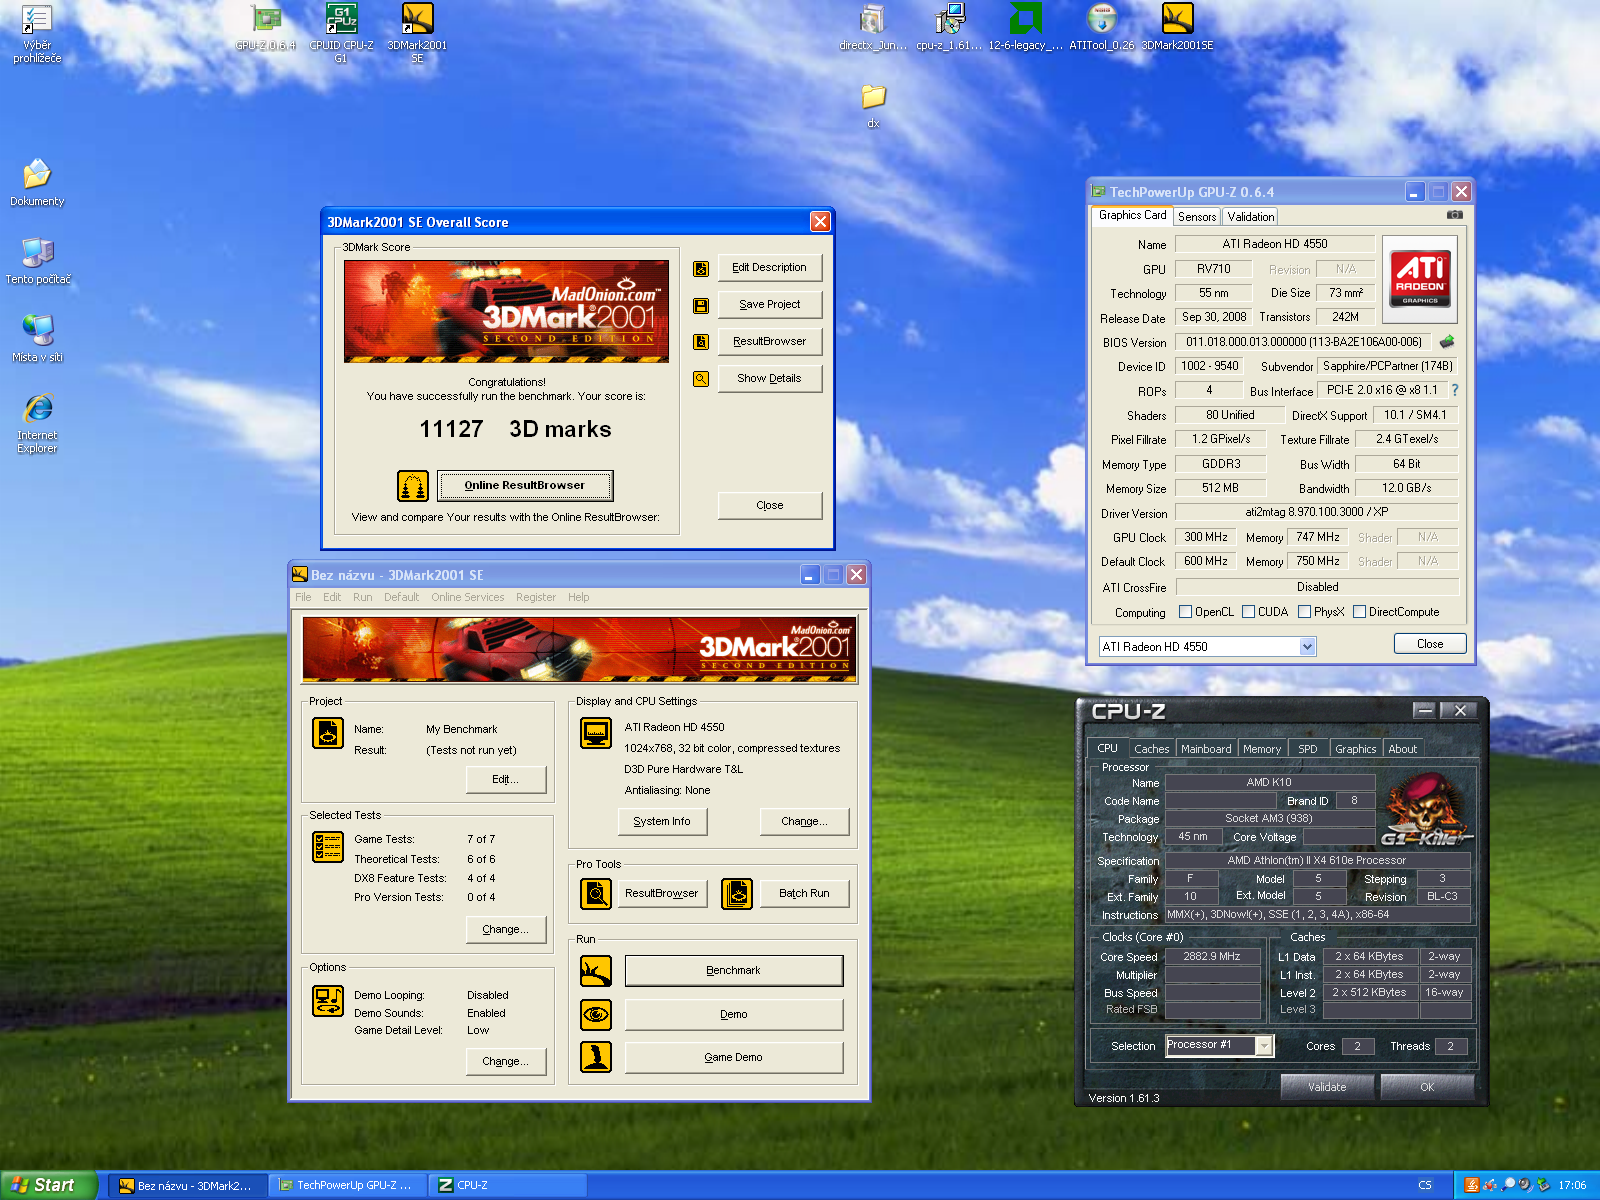Screen dimensions: 1600x1200
Task: Click the Windows Start button
Action: [x=48, y=1185]
